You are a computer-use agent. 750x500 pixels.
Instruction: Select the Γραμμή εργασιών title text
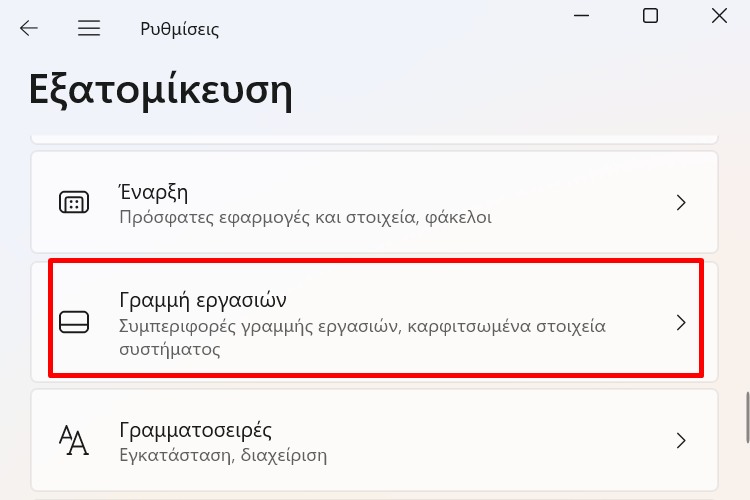pos(203,300)
